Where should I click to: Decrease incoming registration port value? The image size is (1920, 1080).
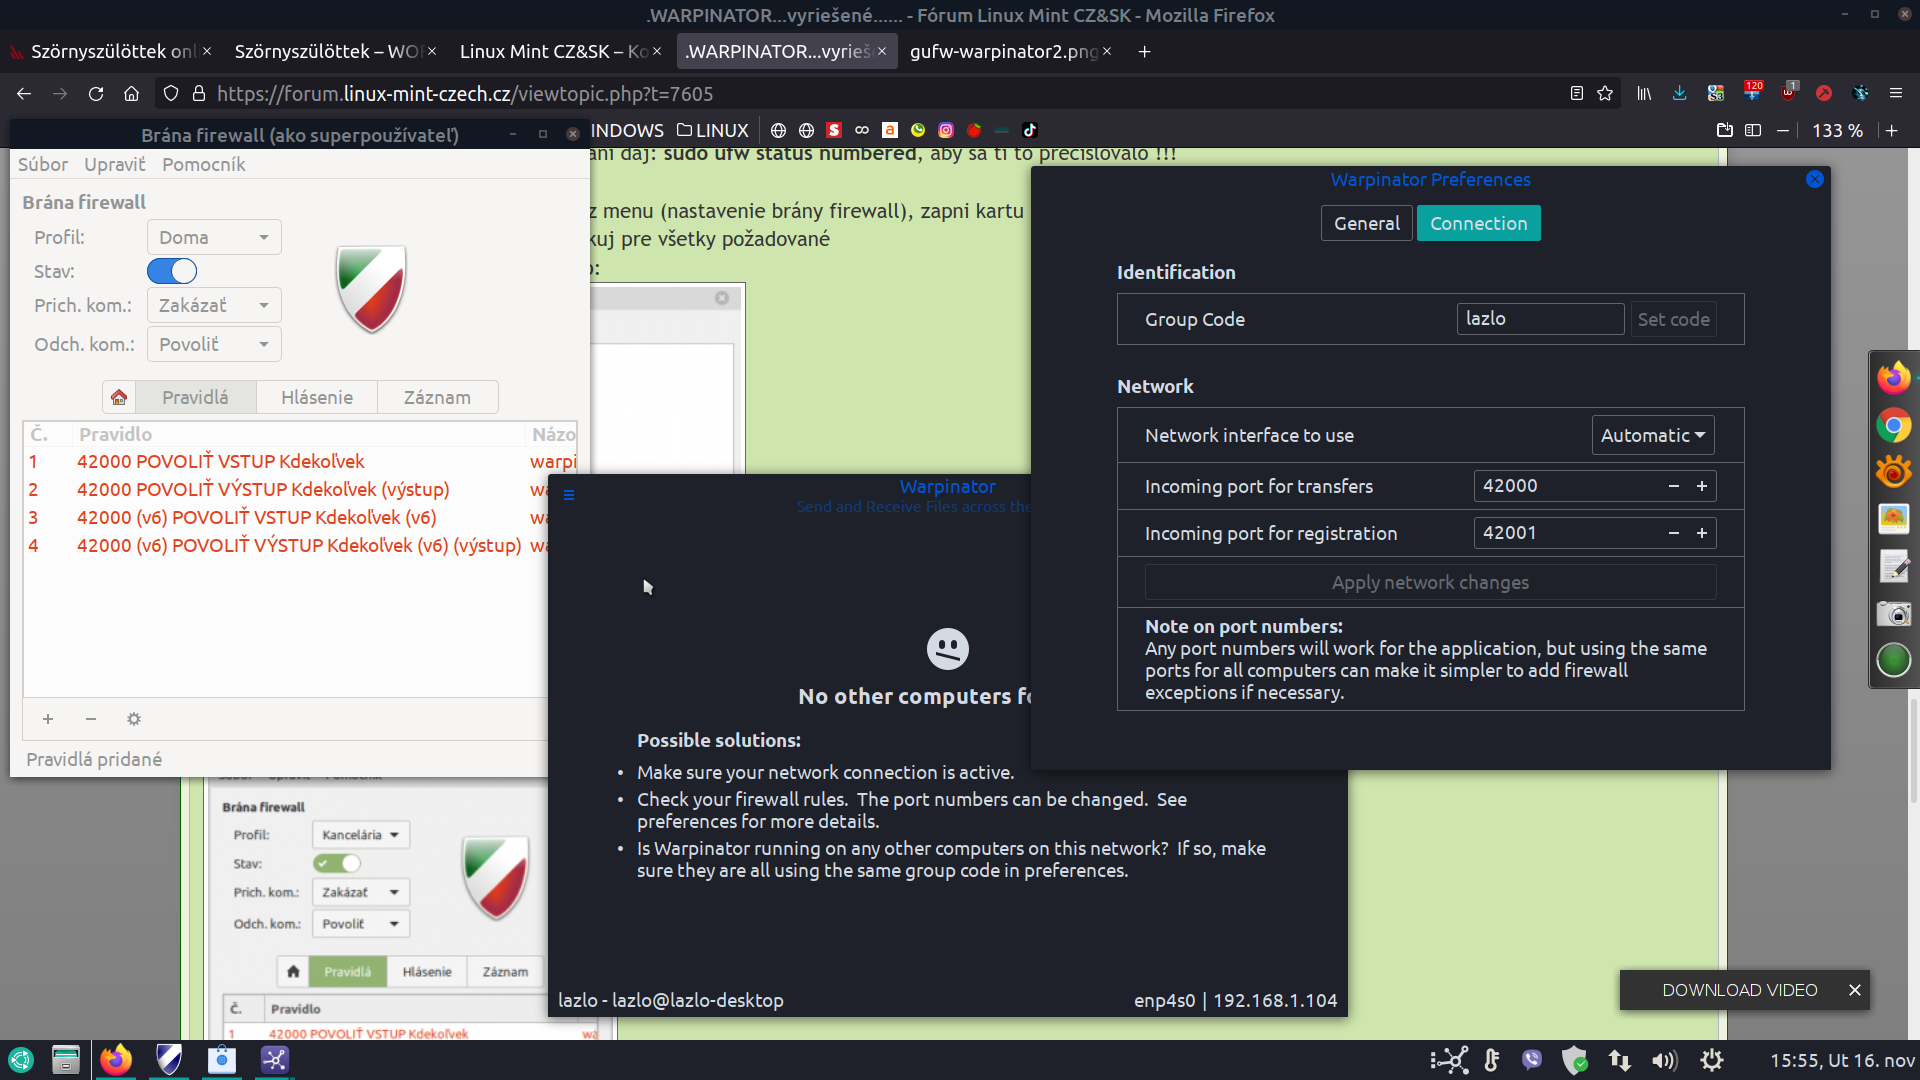coord(1674,533)
